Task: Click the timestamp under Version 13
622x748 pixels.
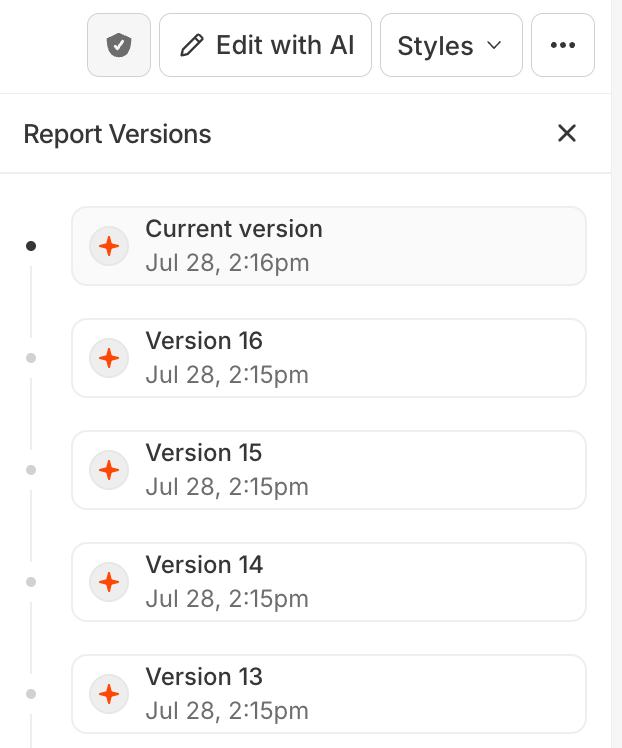Action: (227, 711)
